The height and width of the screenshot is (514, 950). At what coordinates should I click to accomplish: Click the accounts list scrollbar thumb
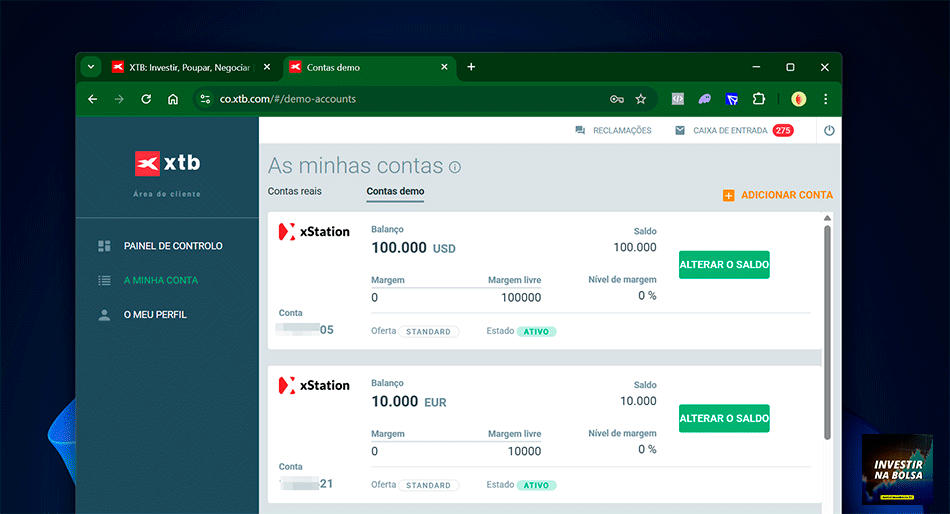click(x=827, y=332)
